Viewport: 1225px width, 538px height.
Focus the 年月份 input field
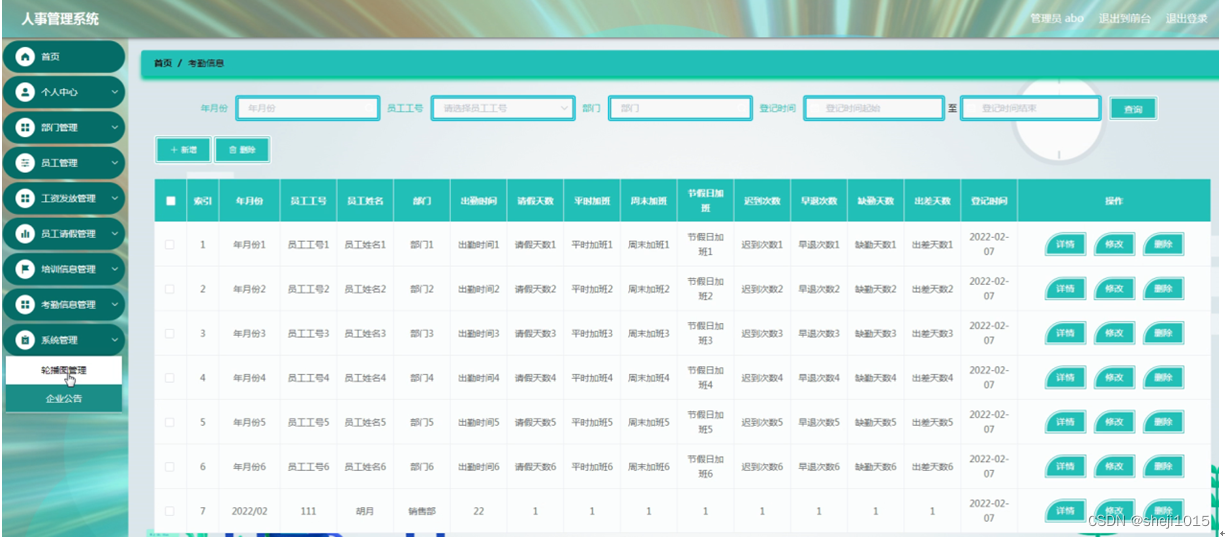click(x=308, y=108)
